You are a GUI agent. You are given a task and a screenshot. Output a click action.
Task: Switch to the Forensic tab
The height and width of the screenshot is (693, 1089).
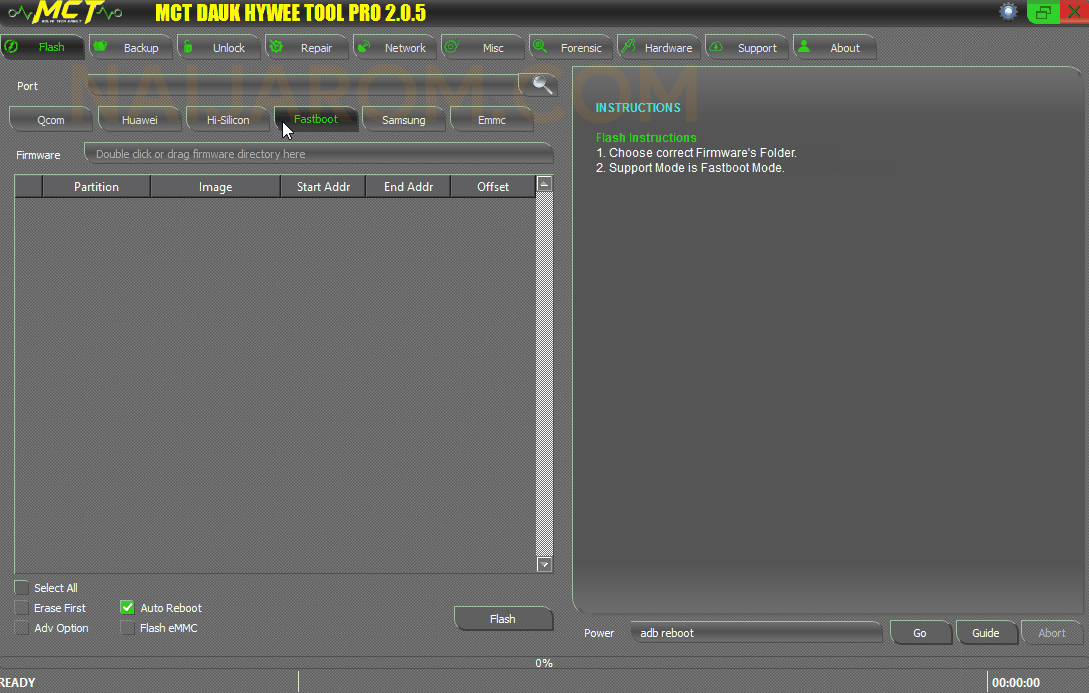pos(570,47)
